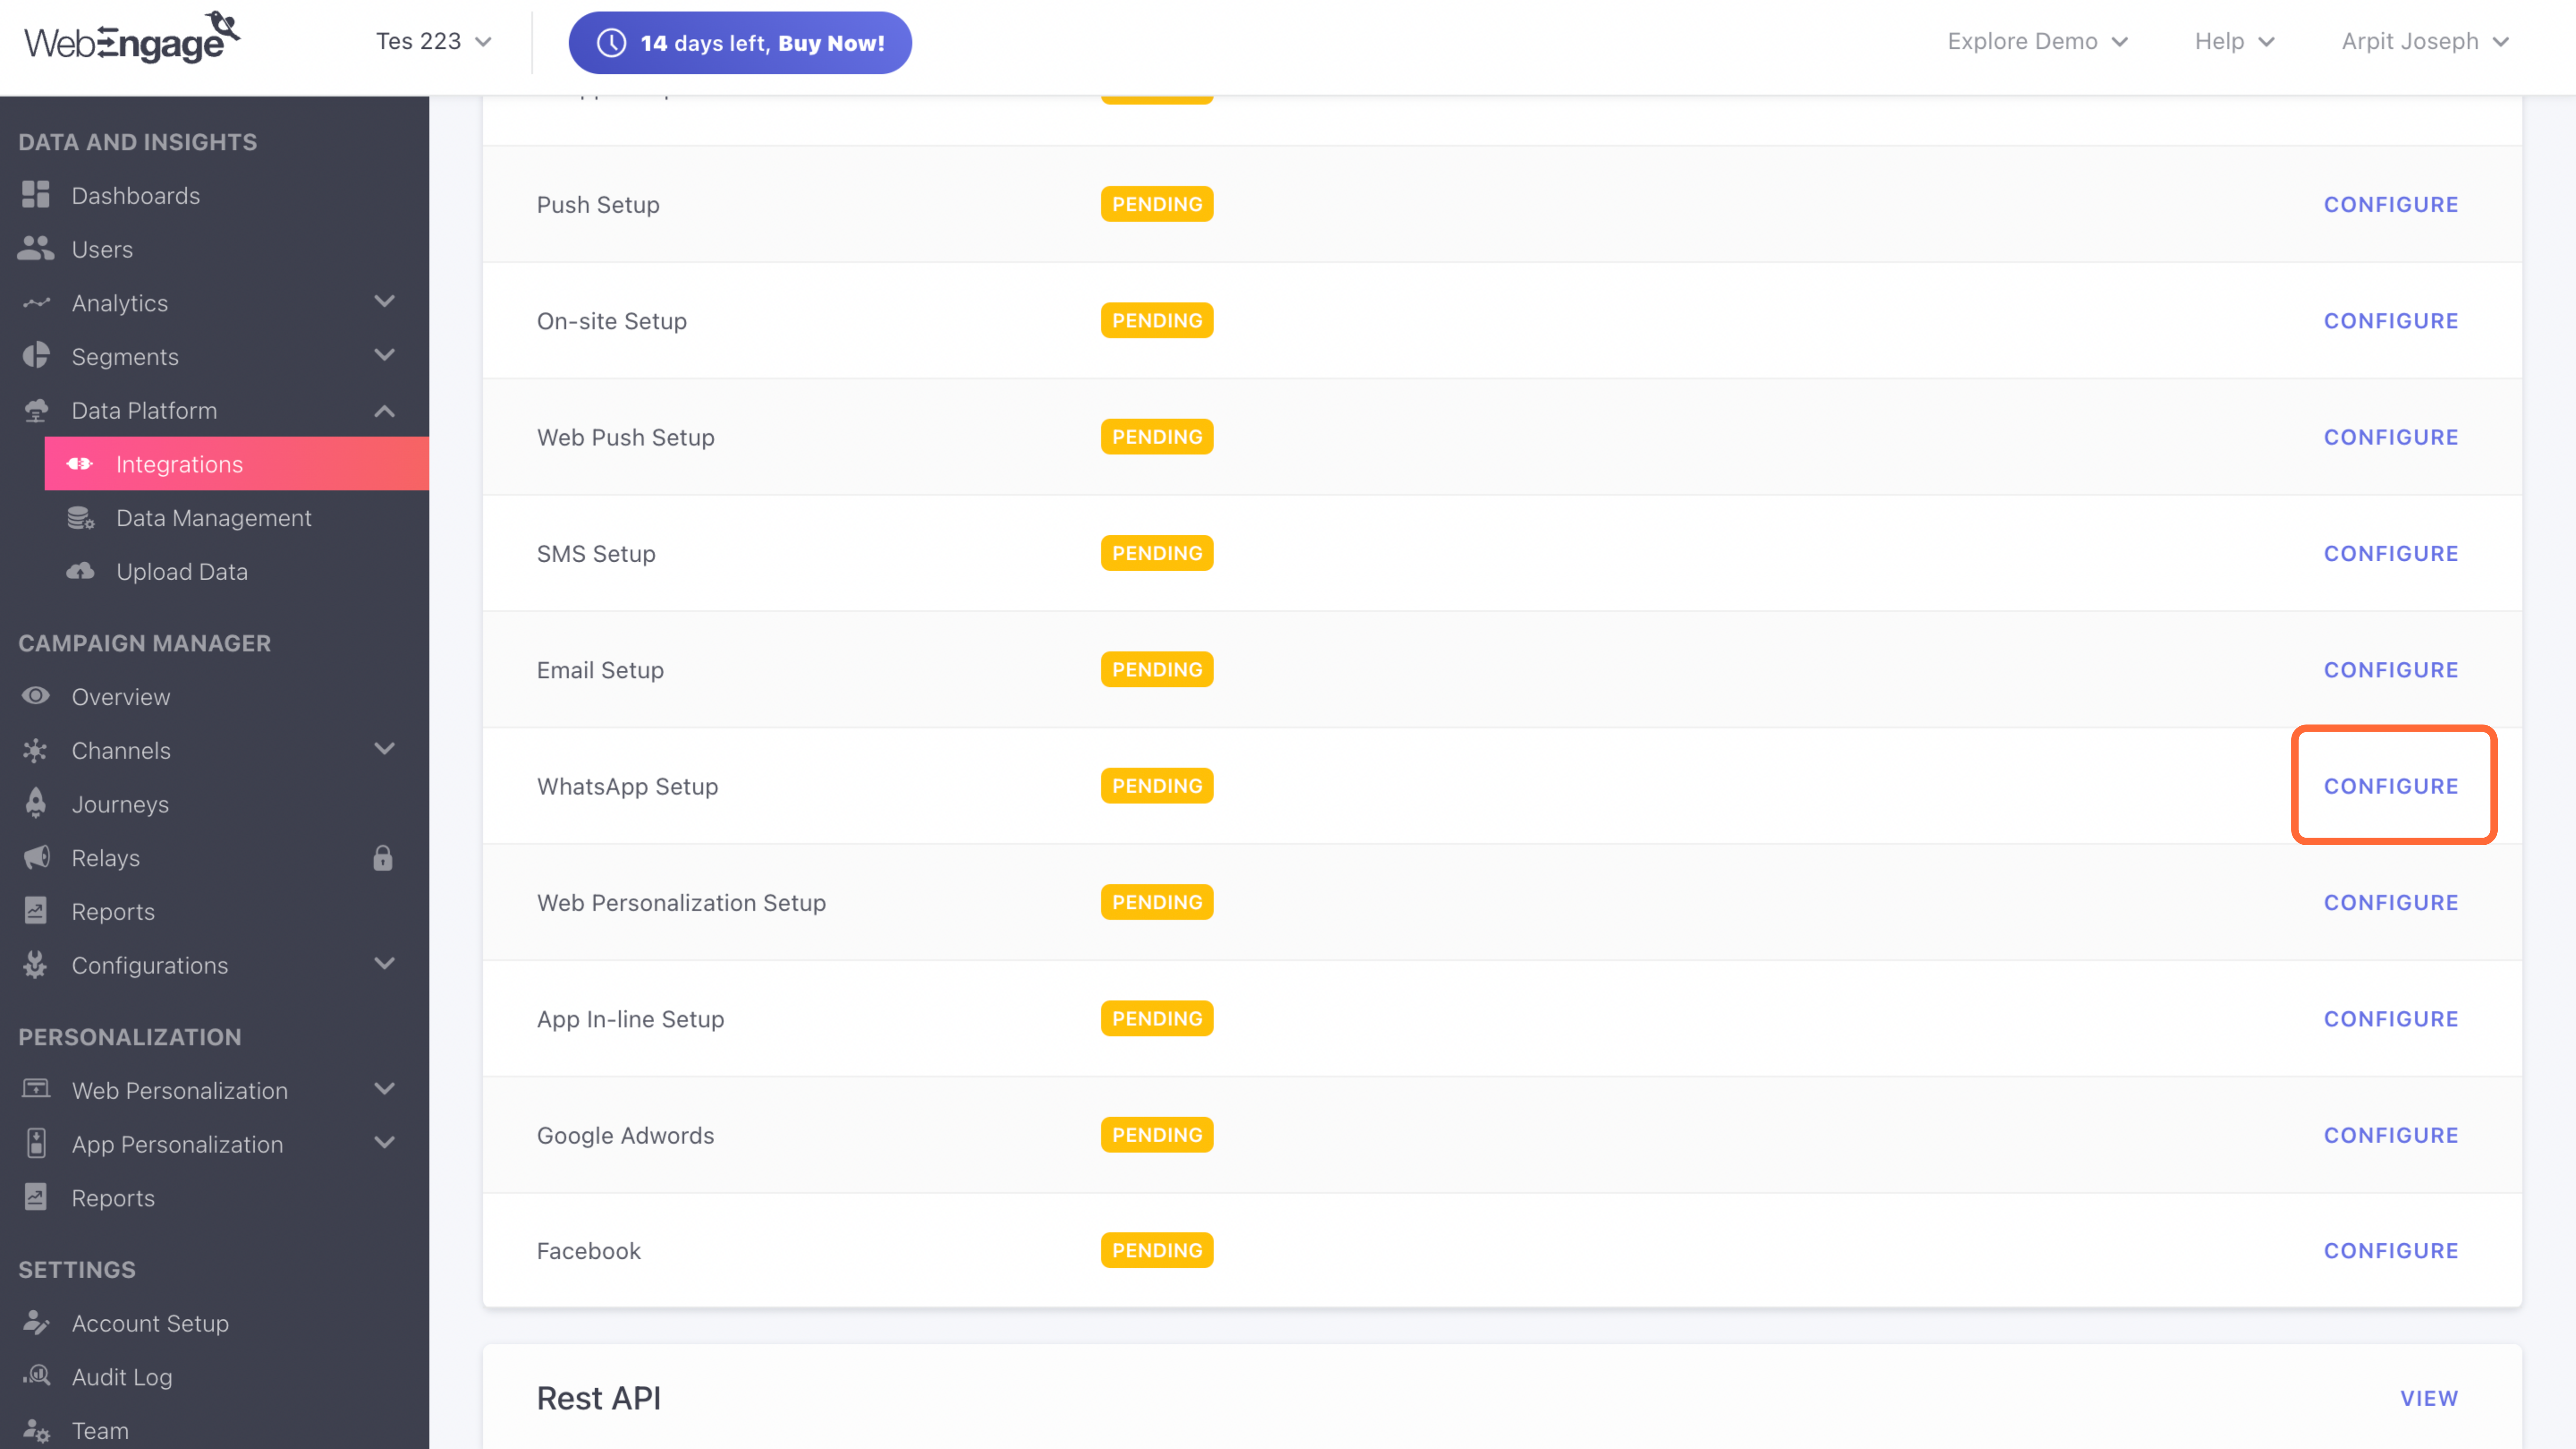Configure On-site Setup

point(2390,320)
